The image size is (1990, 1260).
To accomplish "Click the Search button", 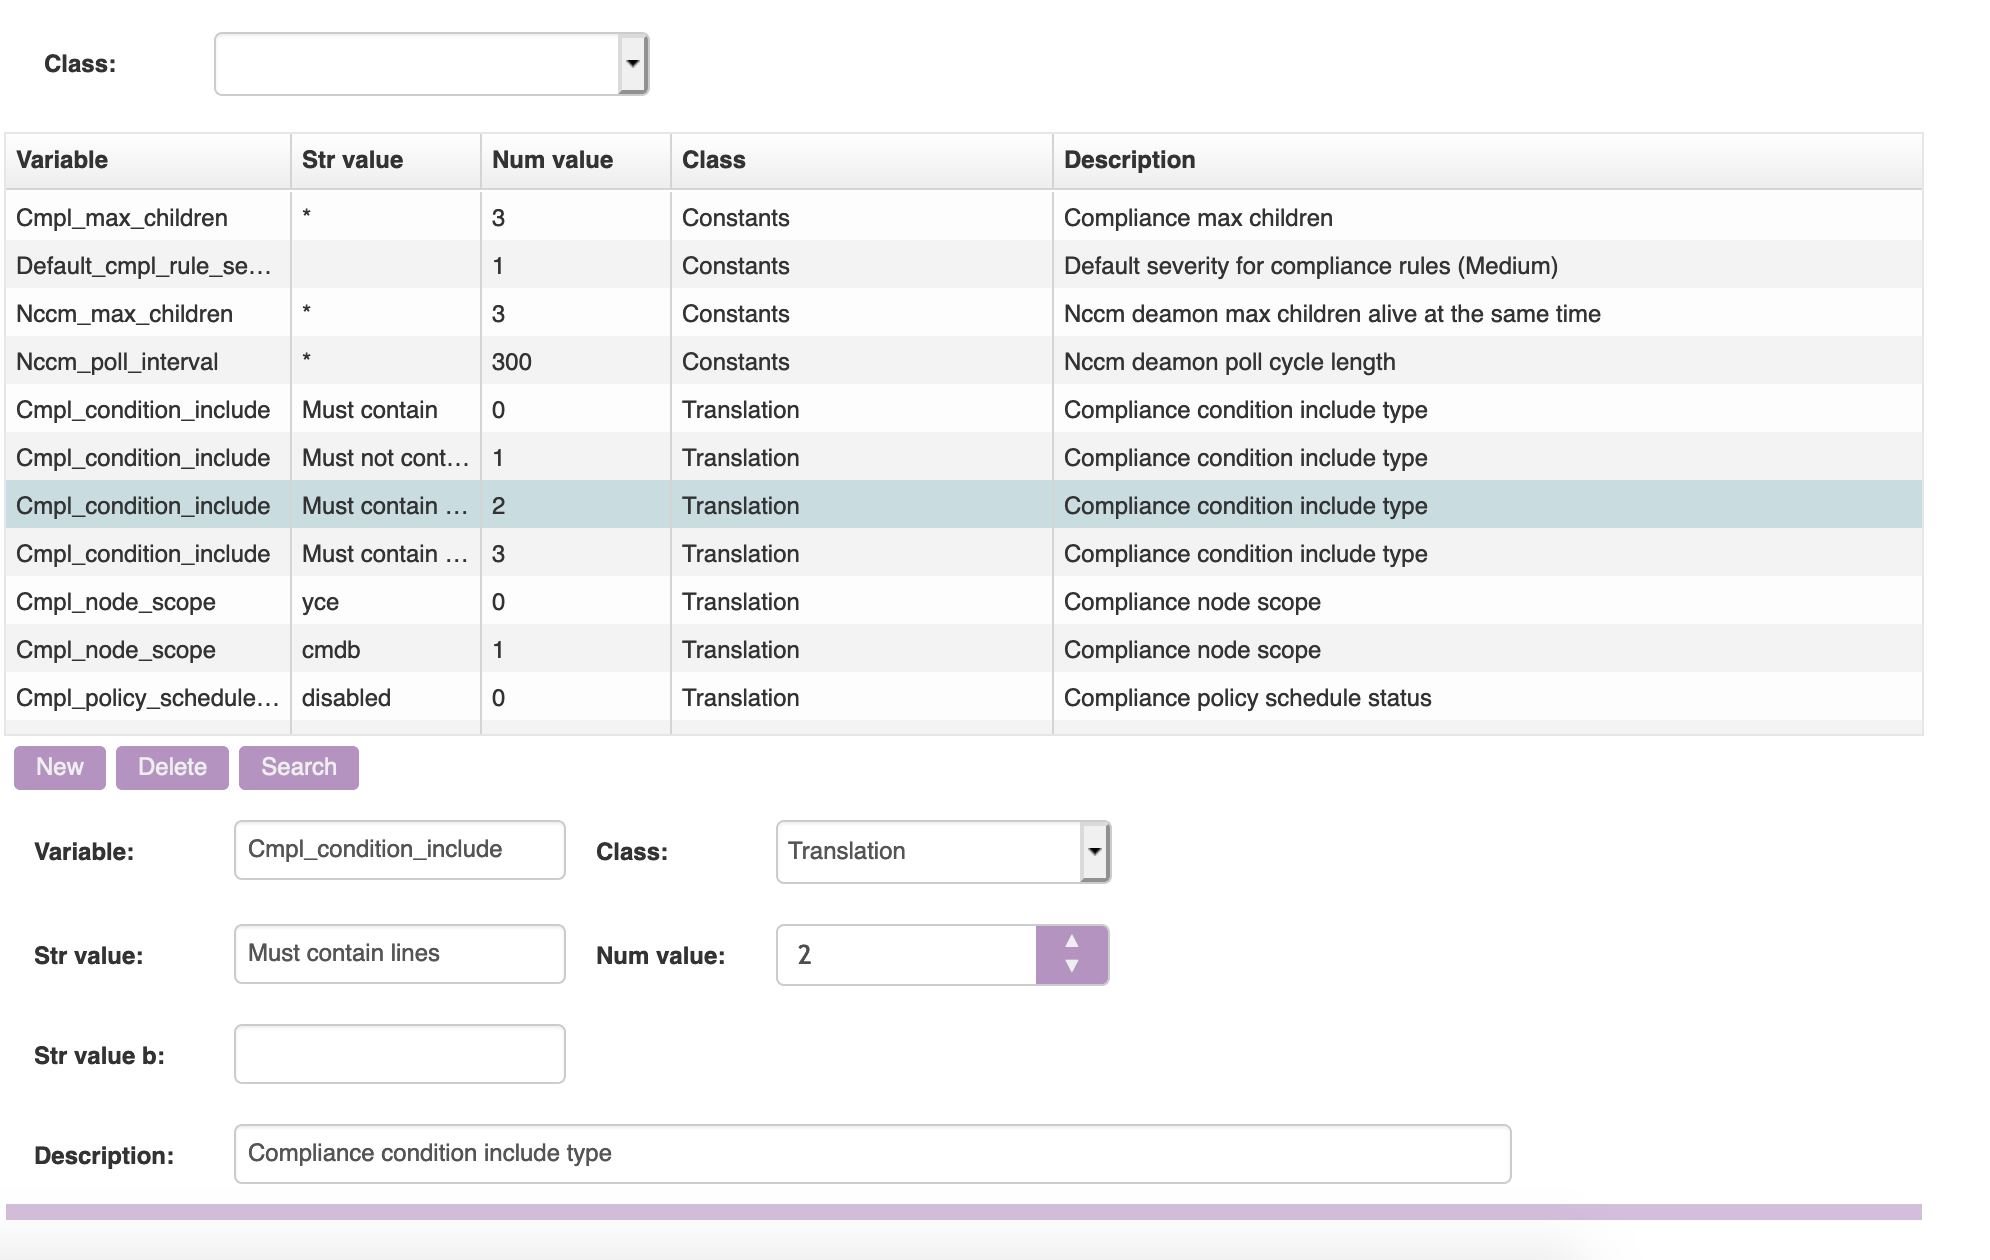I will [298, 768].
